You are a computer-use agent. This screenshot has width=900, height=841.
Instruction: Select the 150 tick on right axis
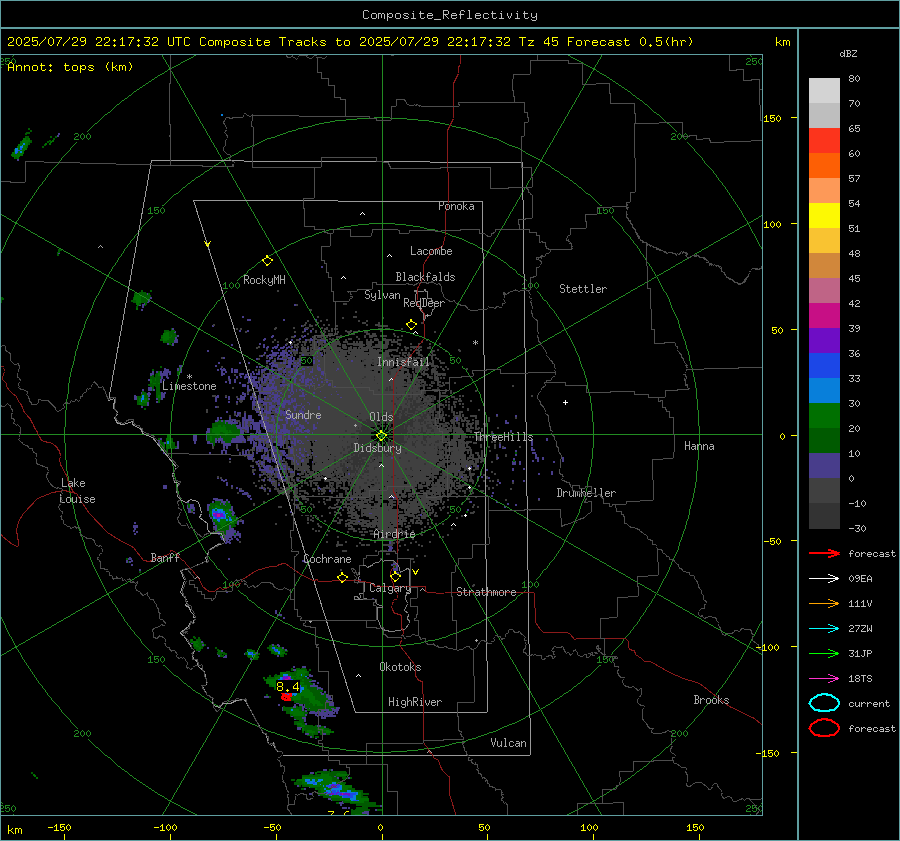point(773,118)
